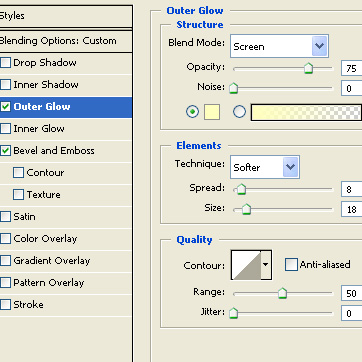The height and width of the screenshot is (362, 362).
Task: Enable the Color Overlay checkbox
Action: tap(5, 239)
